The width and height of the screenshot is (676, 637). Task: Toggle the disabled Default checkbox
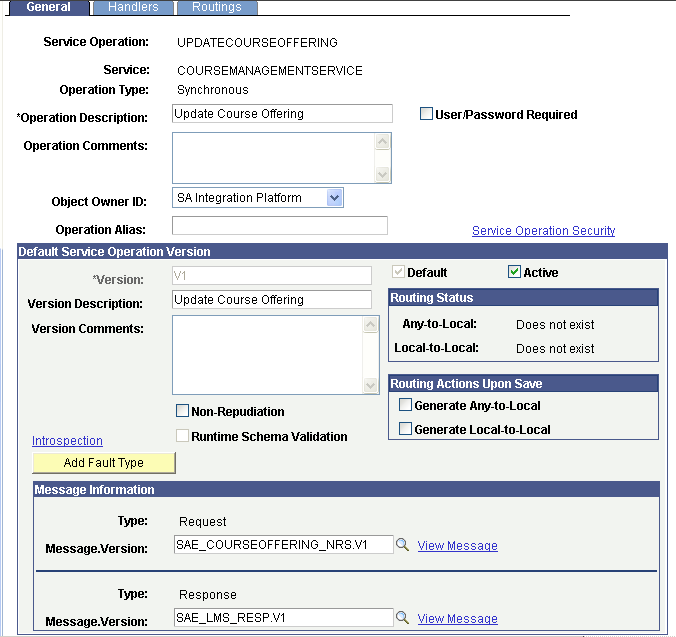[398, 272]
